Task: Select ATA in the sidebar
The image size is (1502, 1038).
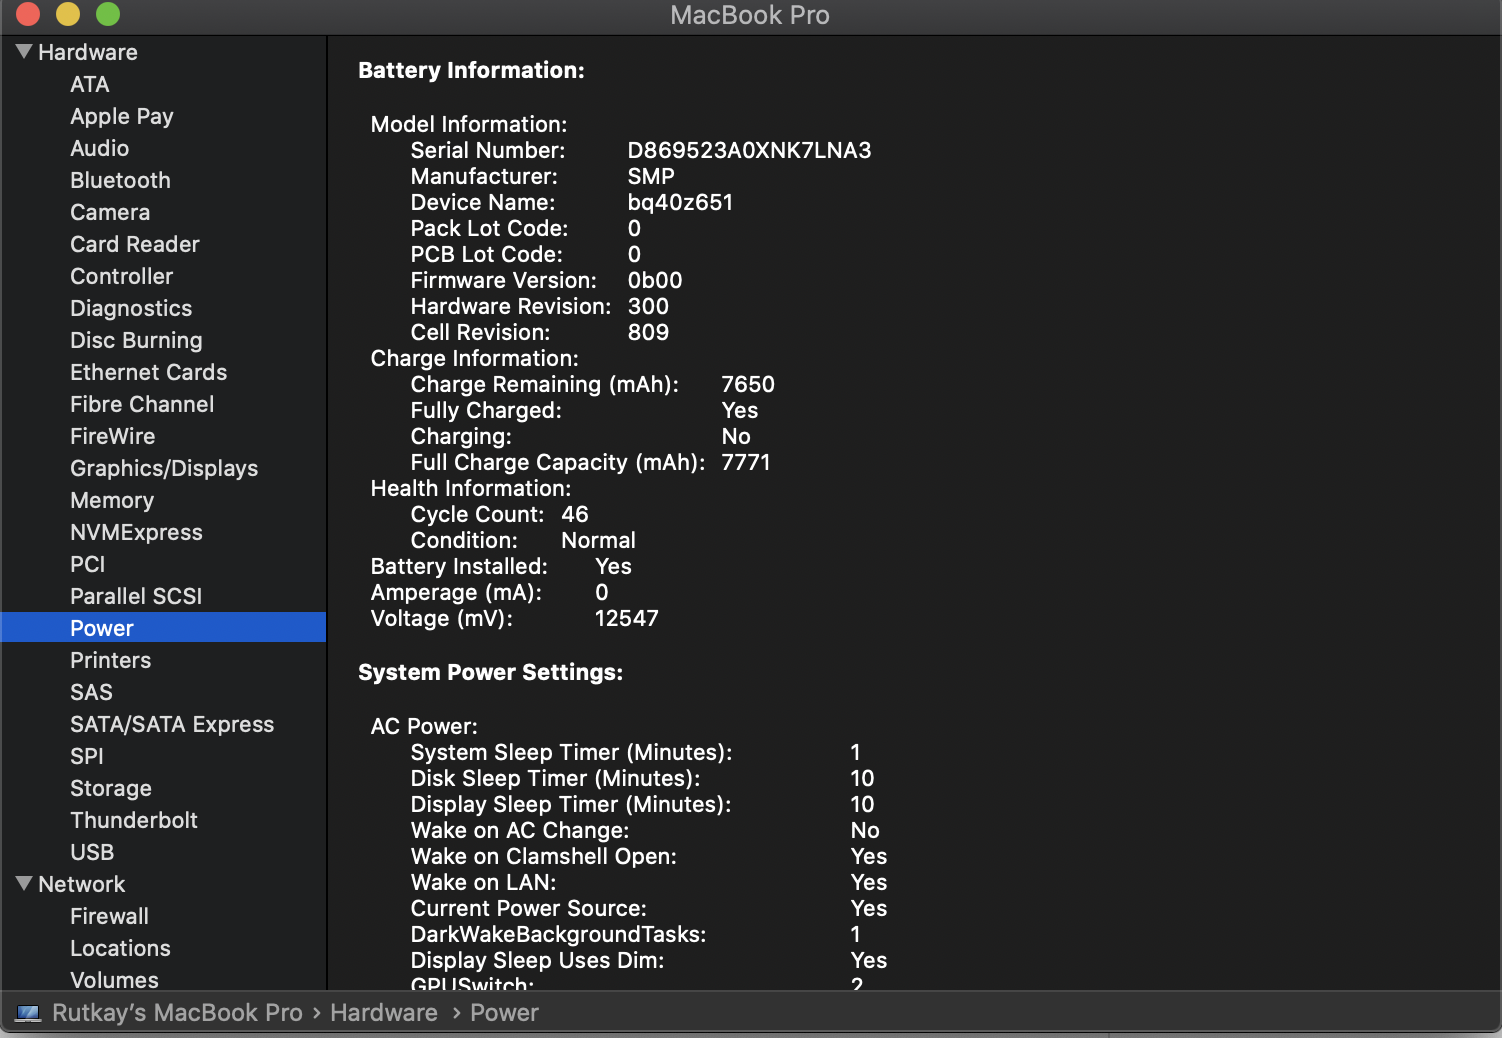Action: tap(90, 84)
